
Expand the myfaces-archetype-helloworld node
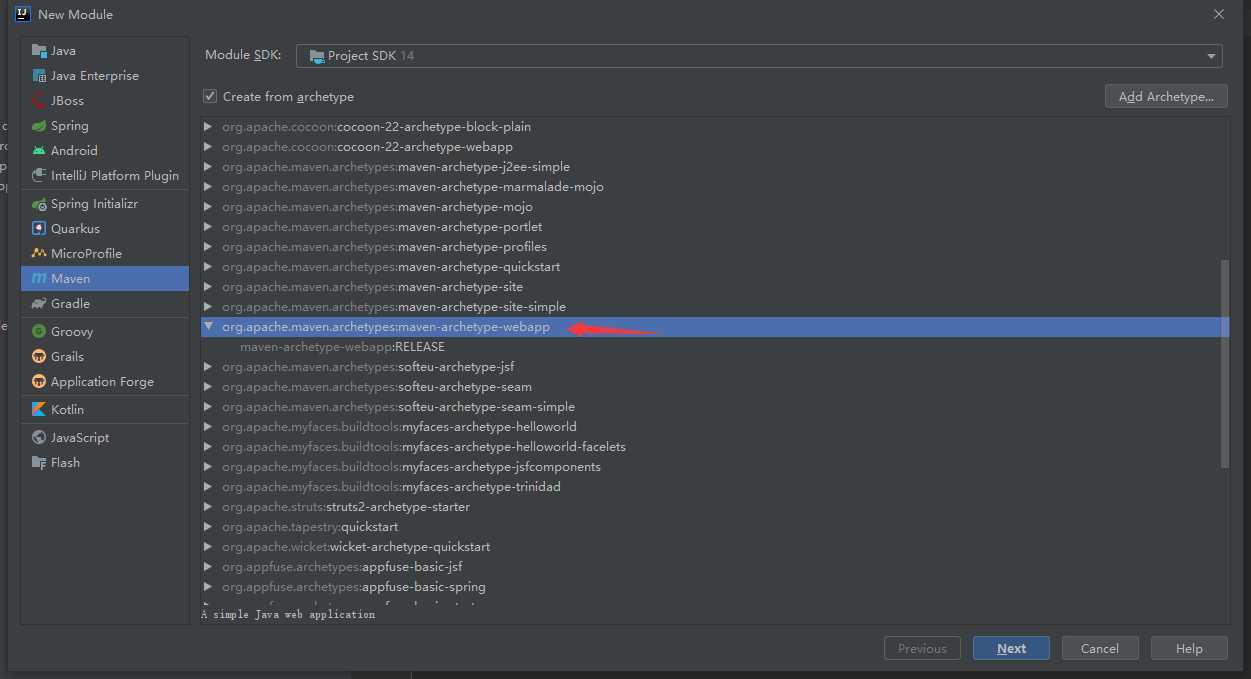click(208, 427)
